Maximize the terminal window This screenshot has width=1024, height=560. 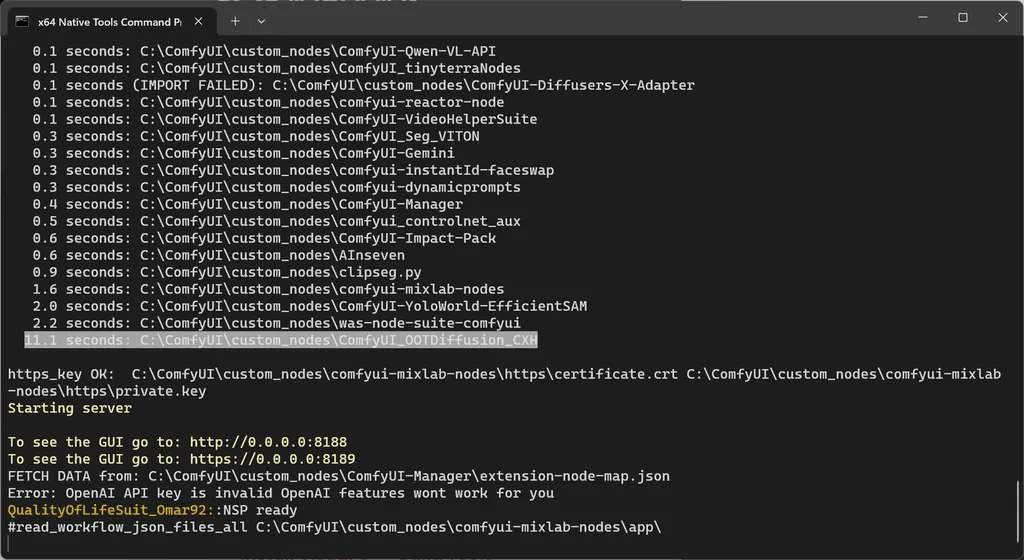pyautogui.click(x=963, y=18)
